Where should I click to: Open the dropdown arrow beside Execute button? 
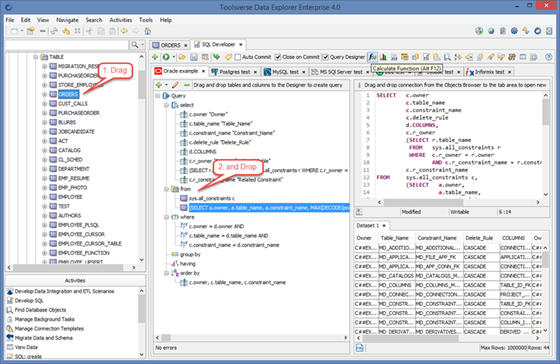pyautogui.click(x=174, y=57)
